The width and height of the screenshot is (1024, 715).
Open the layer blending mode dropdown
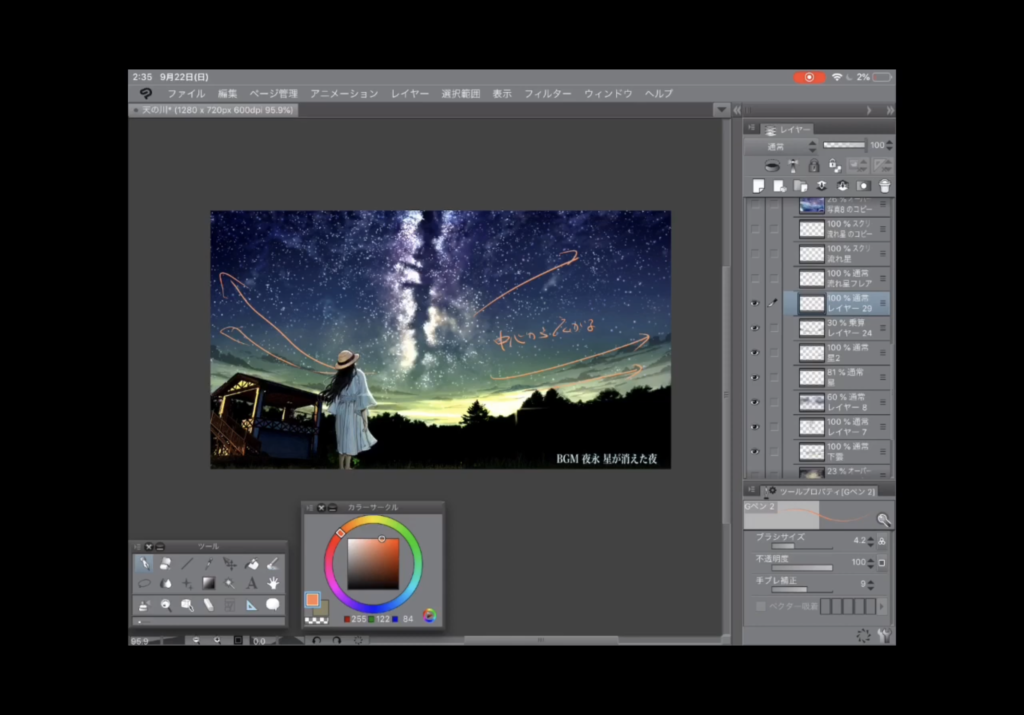[782, 146]
